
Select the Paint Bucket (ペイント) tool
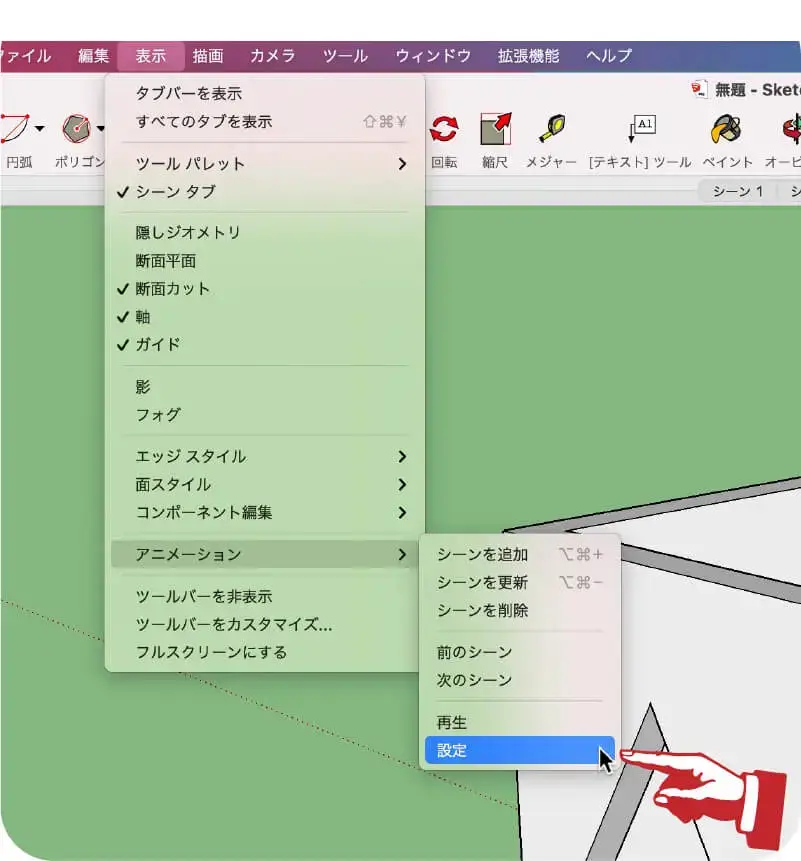pos(727,130)
